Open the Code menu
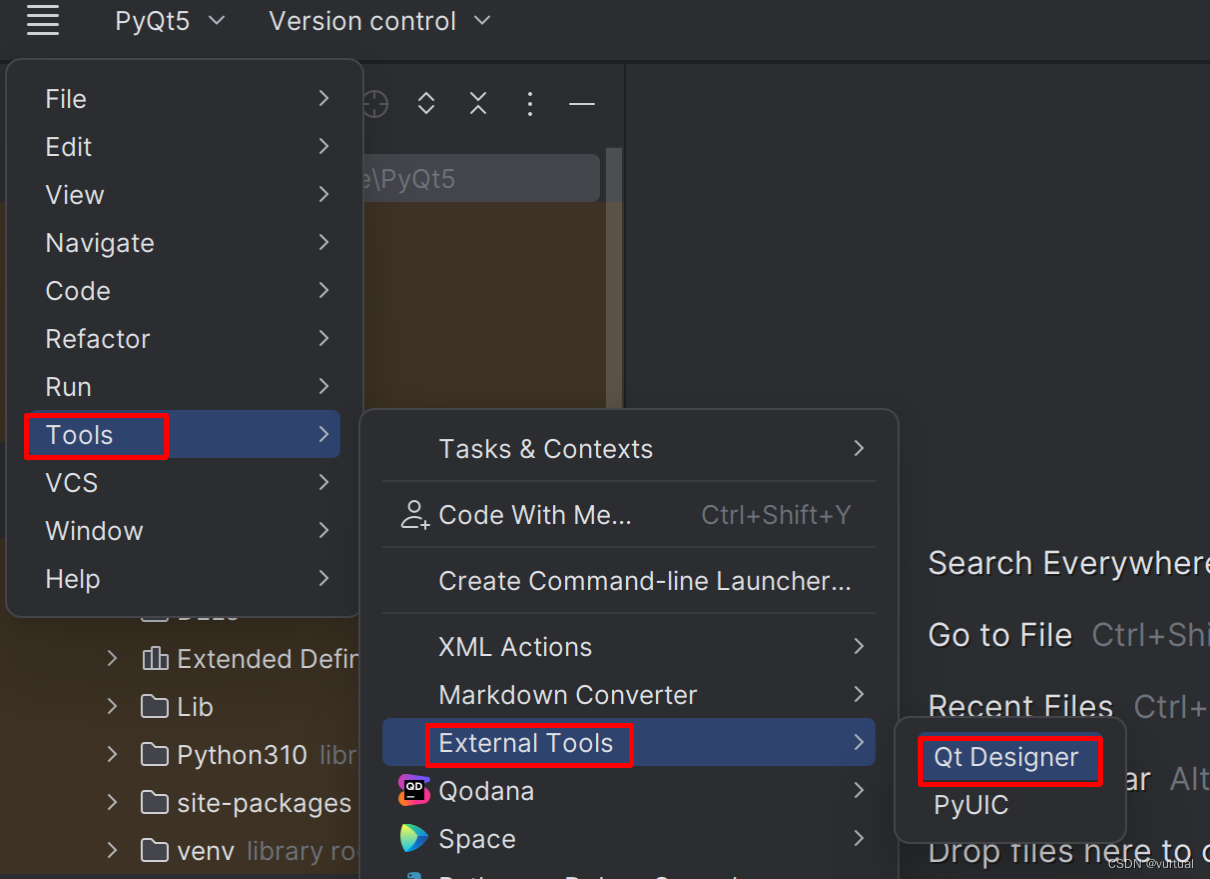 point(183,291)
